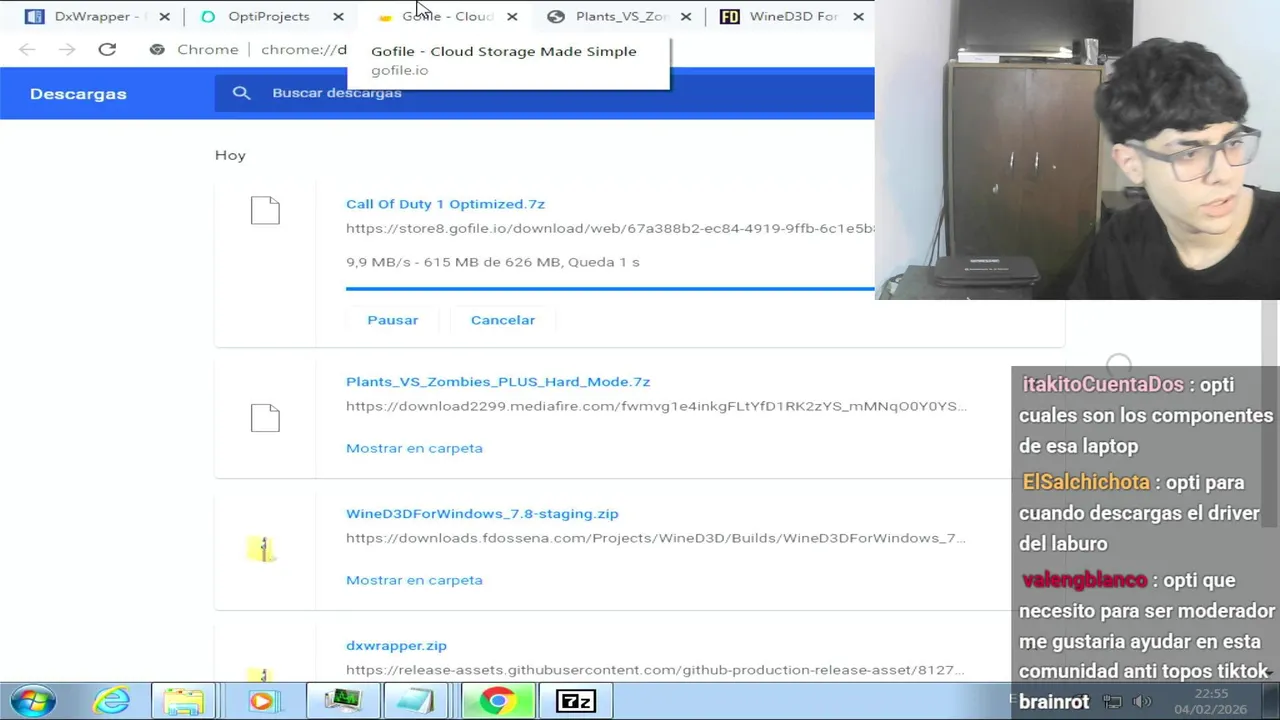Screen dimensions: 1280x720
Task: Click the search magnifier icon
Action: click(x=241, y=93)
